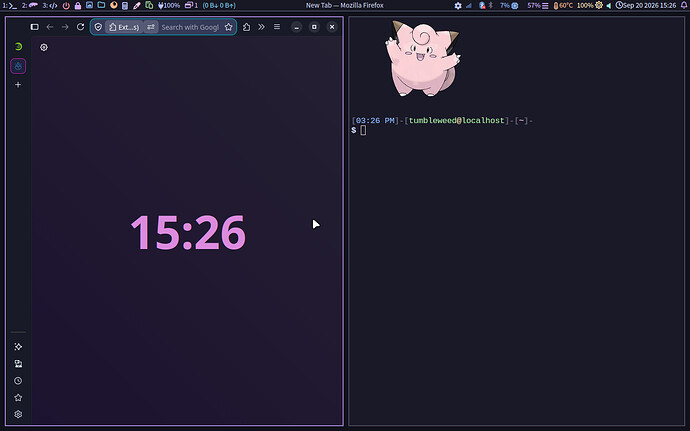Open the Firefox hamburger application menu
Screen dimensions: 690x431
[x=277, y=27]
